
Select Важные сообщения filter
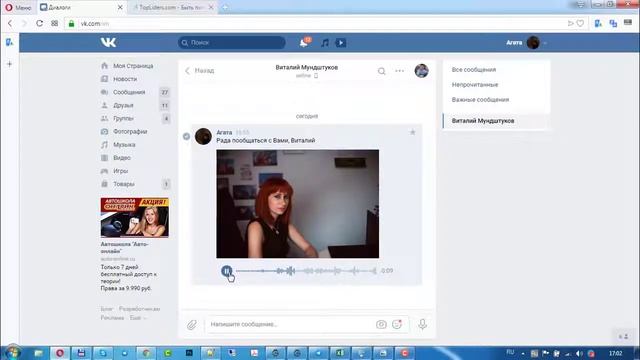(480, 100)
